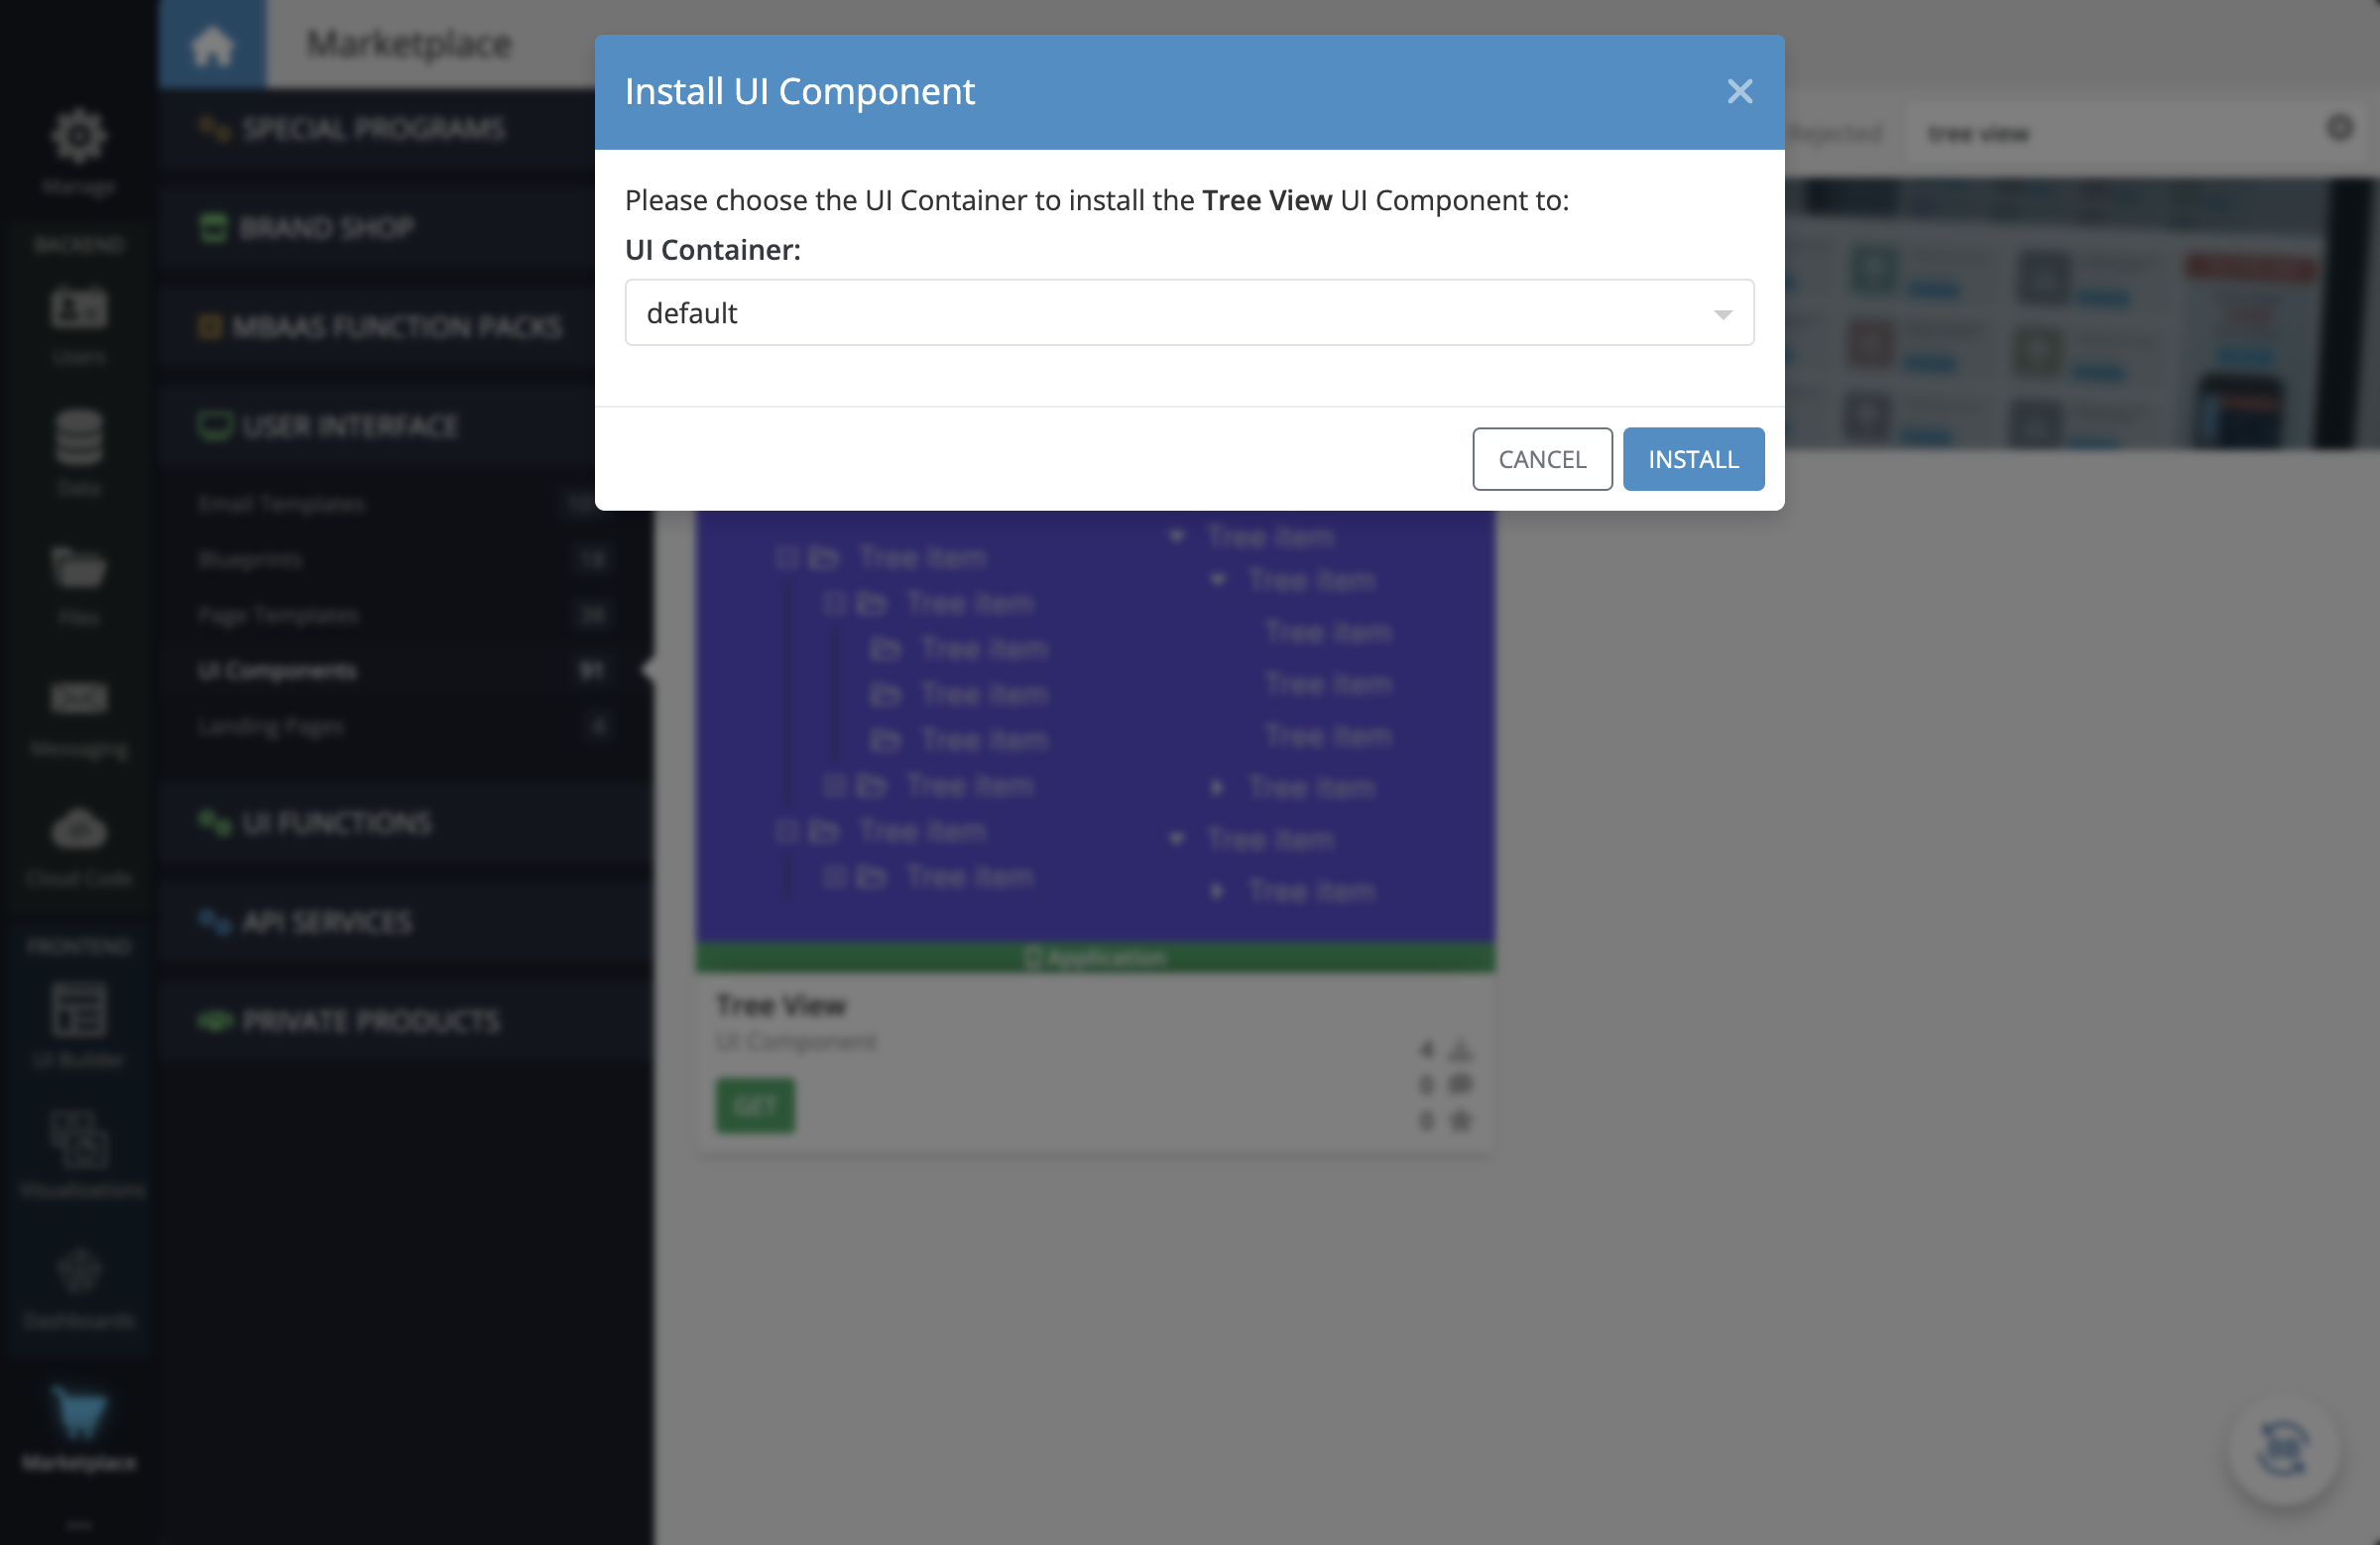Viewport: 2380px width, 1545px height.
Task: Click the CANCEL button to dismiss
Action: (1540, 459)
